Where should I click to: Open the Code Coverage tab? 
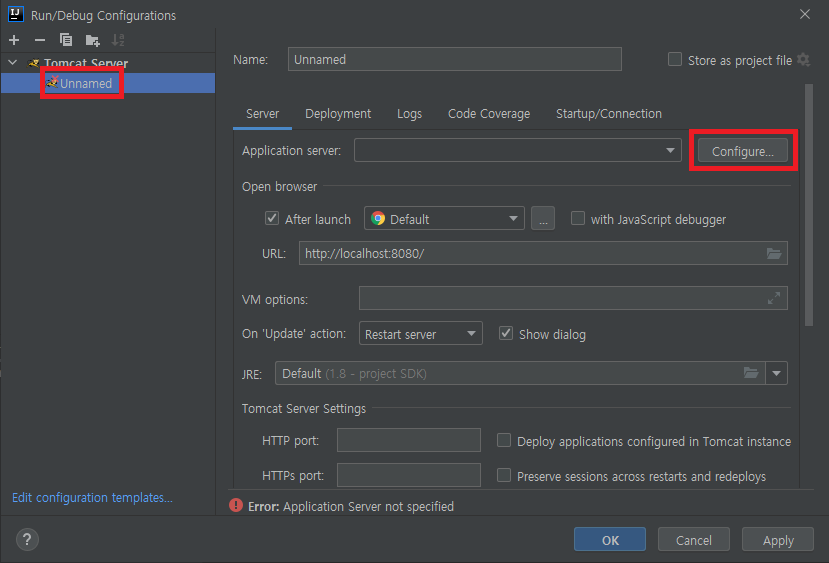point(489,114)
